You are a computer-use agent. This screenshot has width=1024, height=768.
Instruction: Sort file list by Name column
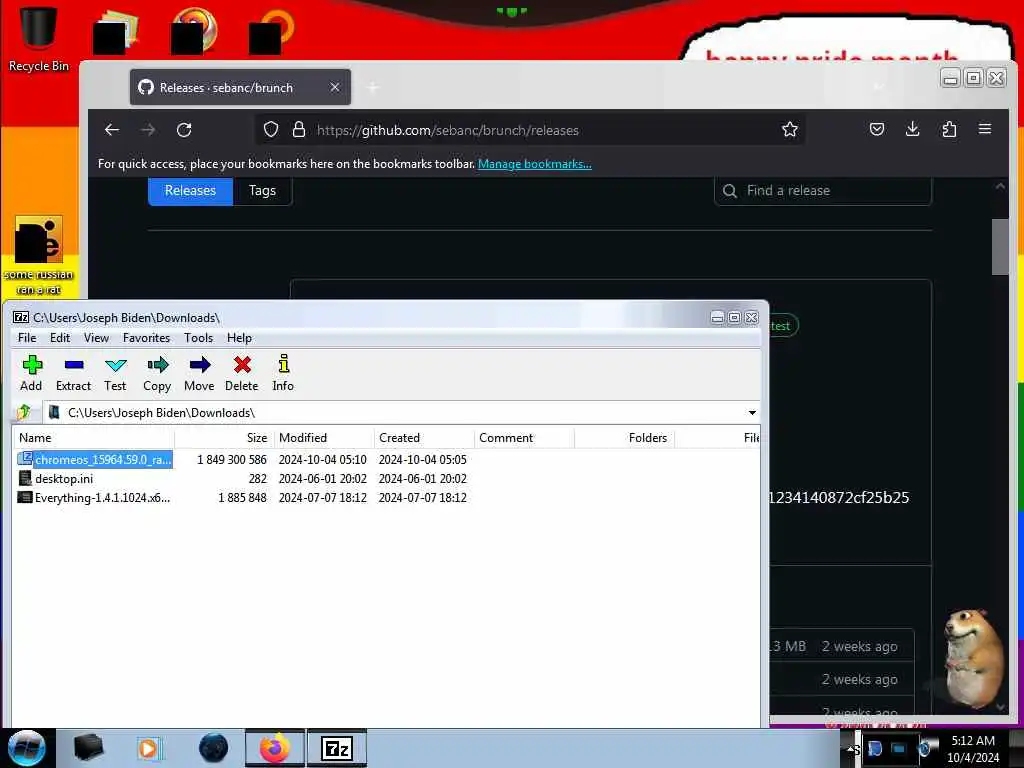click(93, 438)
